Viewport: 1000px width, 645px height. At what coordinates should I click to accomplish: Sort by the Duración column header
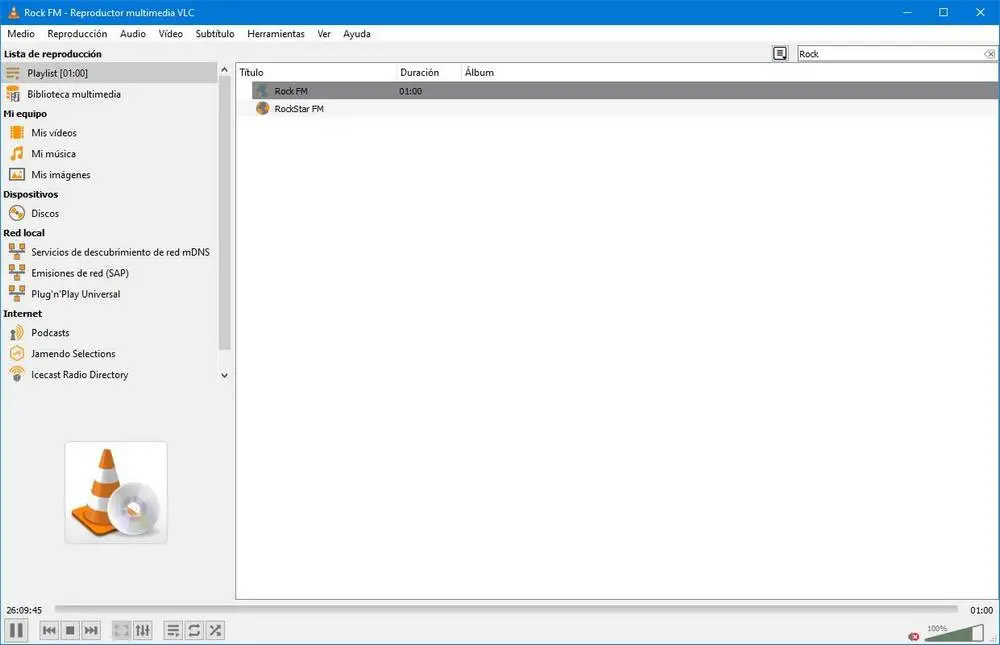click(429, 73)
